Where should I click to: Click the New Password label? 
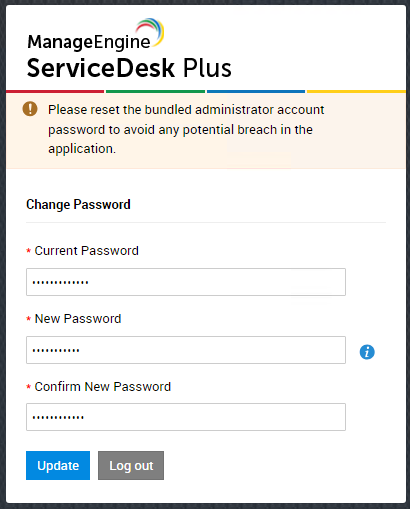[78, 319]
